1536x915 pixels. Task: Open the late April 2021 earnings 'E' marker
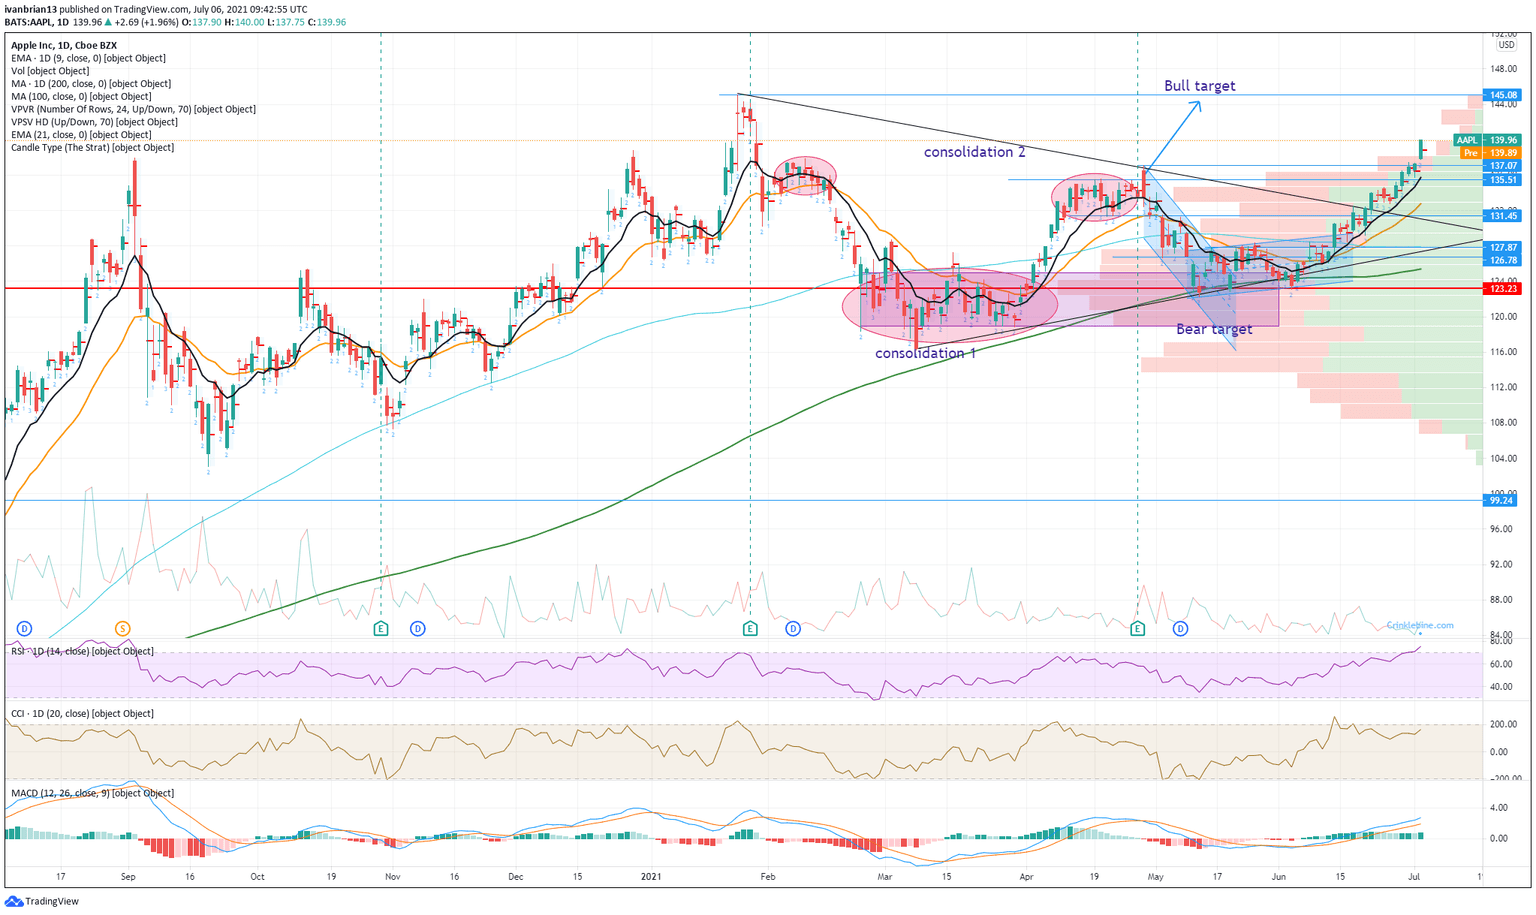click(1137, 629)
